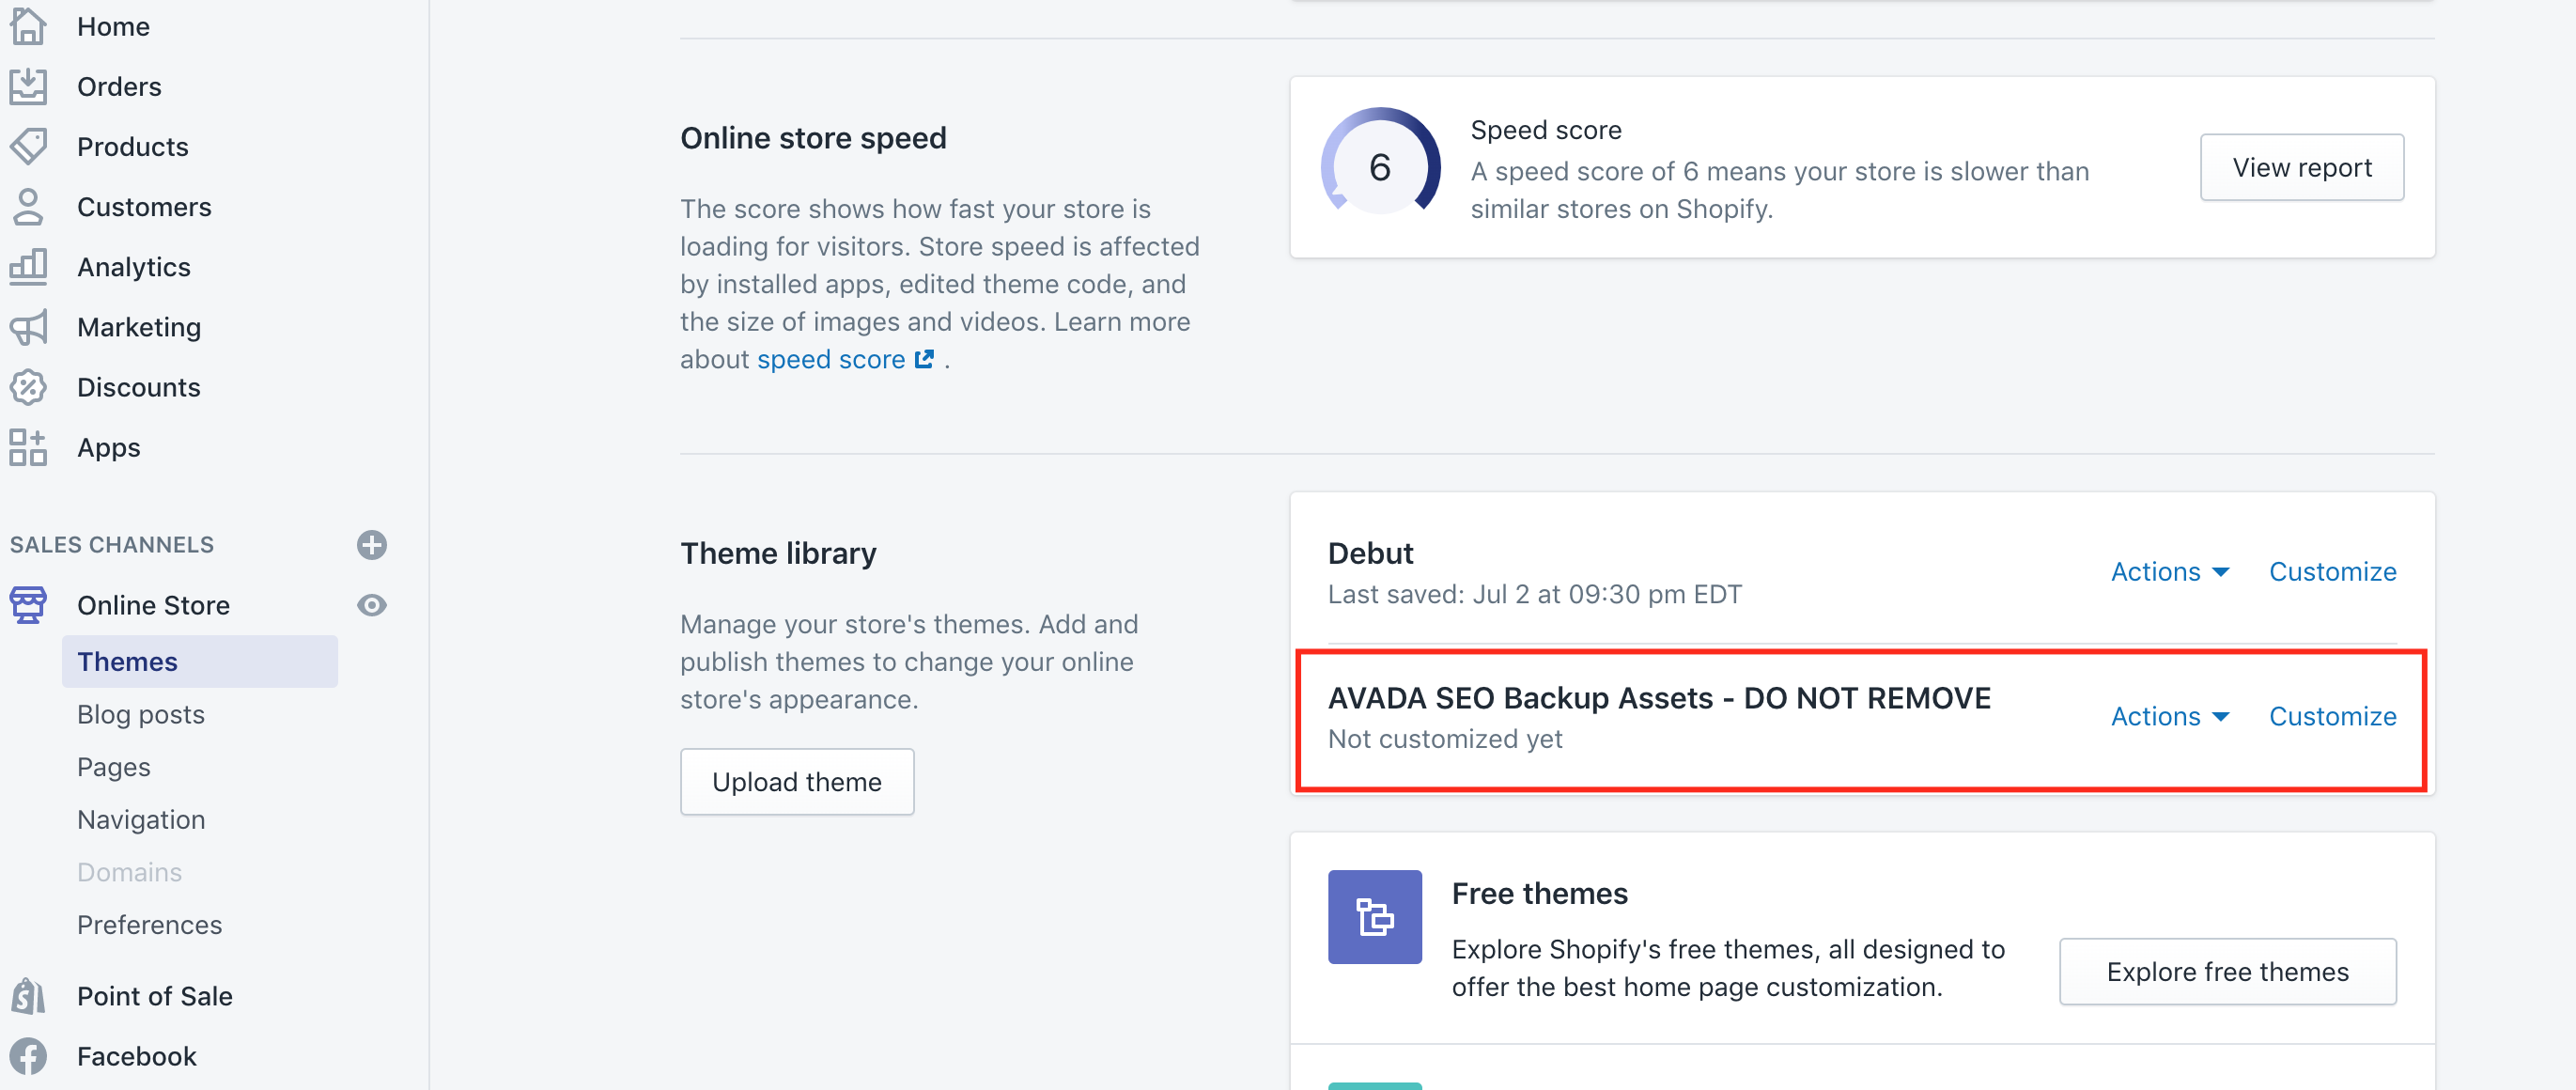Add sales channel with plus icon
This screenshot has height=1090, width=2576.
click(x=372, y=545)
